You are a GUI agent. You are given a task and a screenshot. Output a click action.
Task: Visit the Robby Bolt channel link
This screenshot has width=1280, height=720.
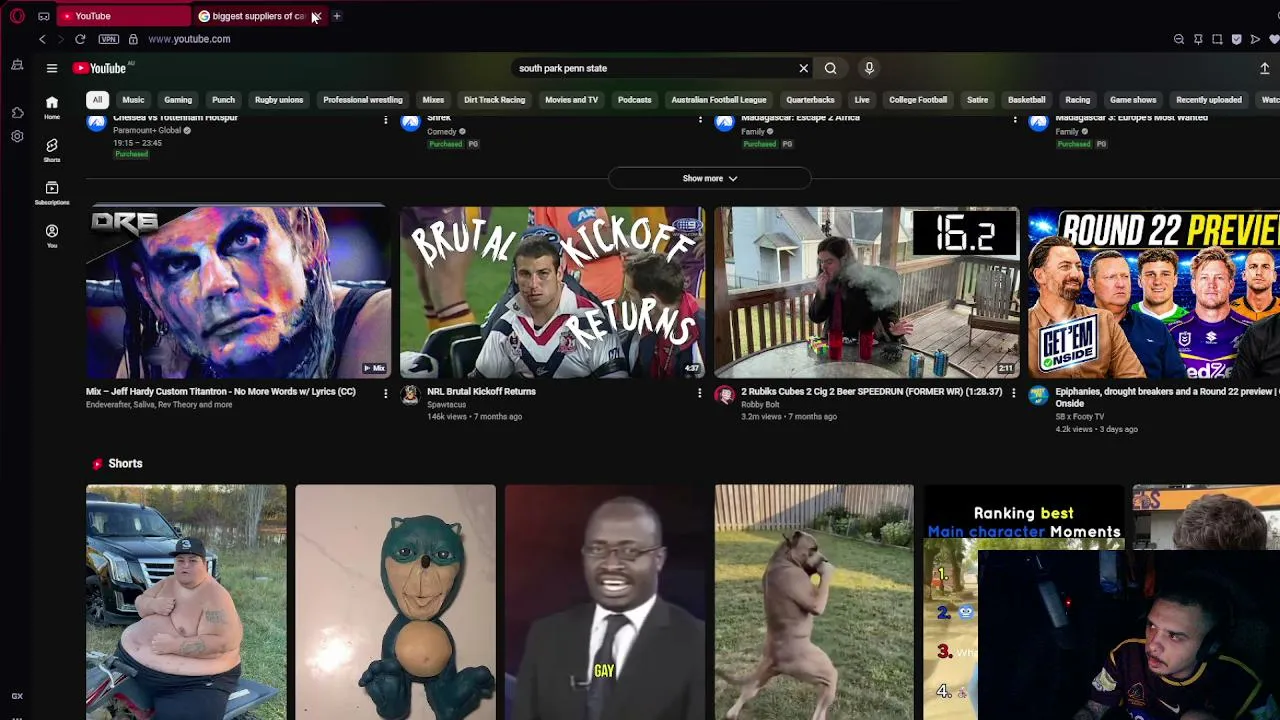tap(760, 405)
